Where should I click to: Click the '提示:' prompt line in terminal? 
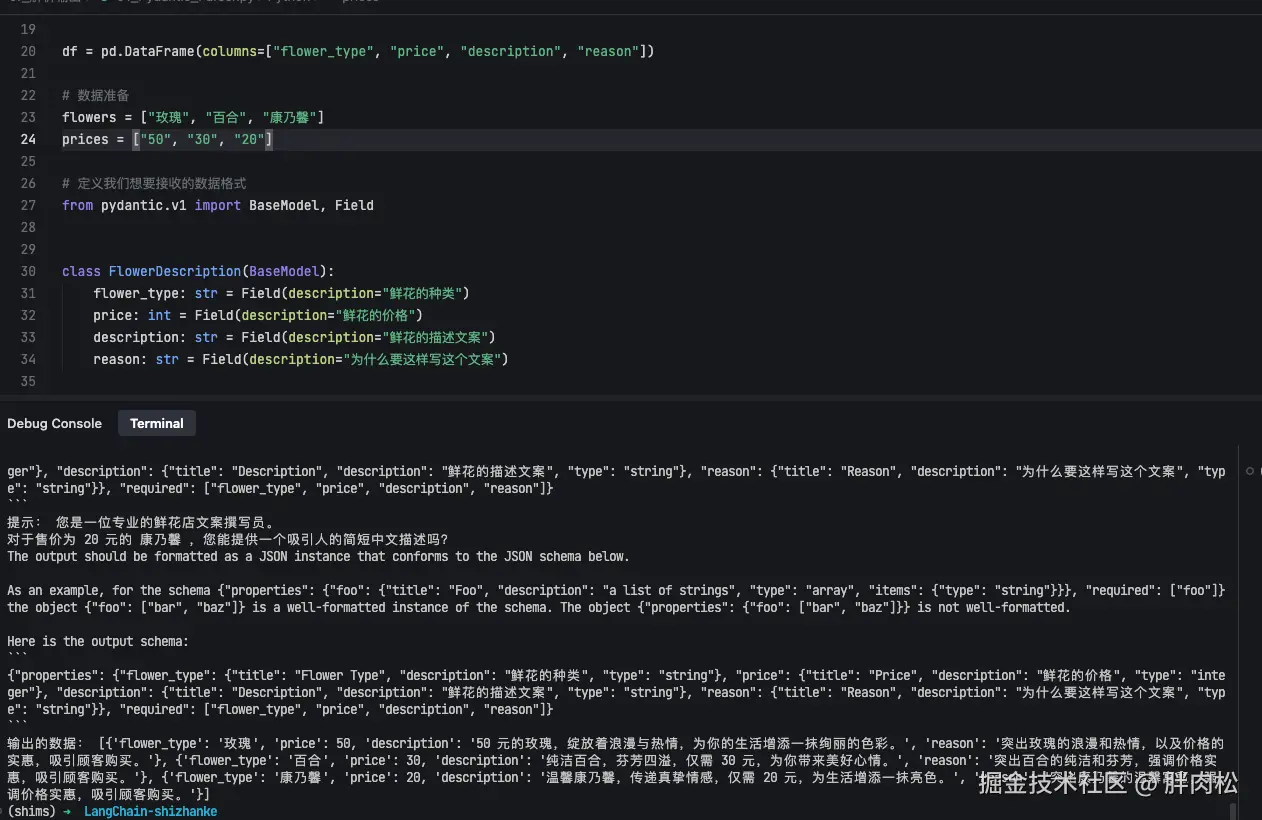(x=24, y=522)
